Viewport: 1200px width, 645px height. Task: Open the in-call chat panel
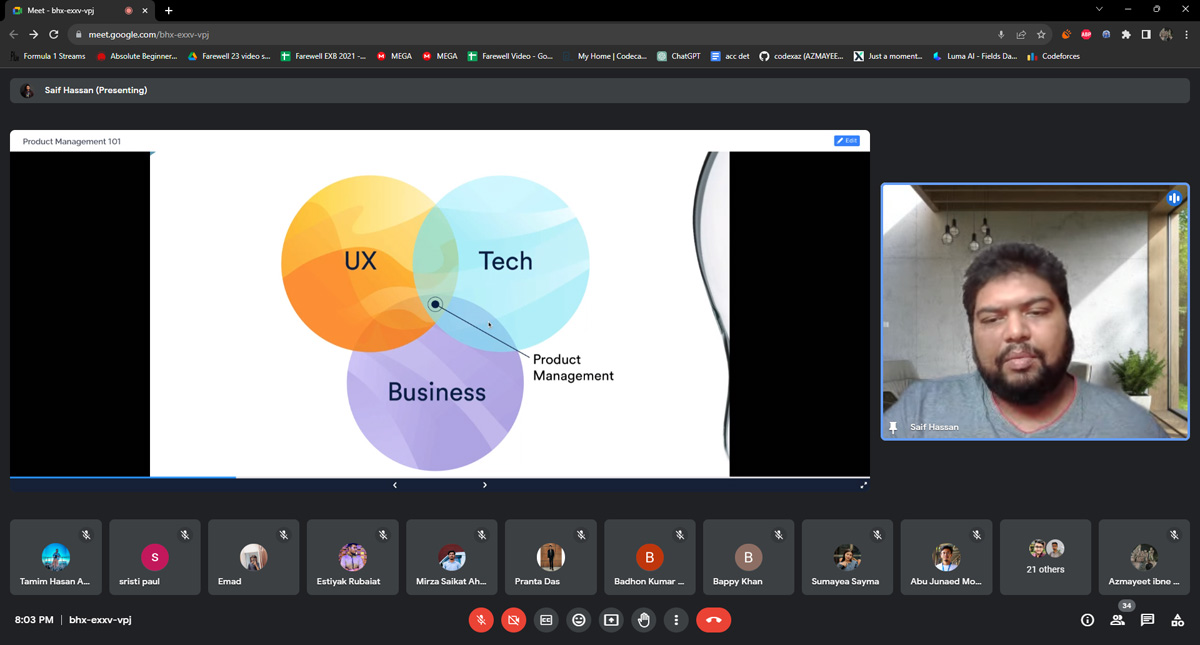coord(1147,620)
